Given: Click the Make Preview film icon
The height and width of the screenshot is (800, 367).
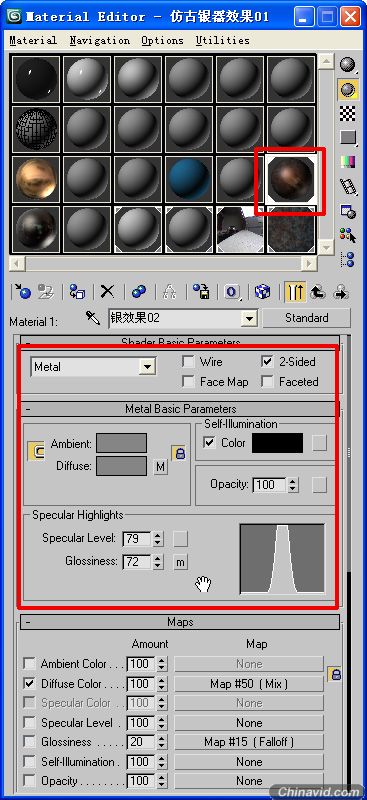Looking at the screenshot, I should (x=349, y=187).
